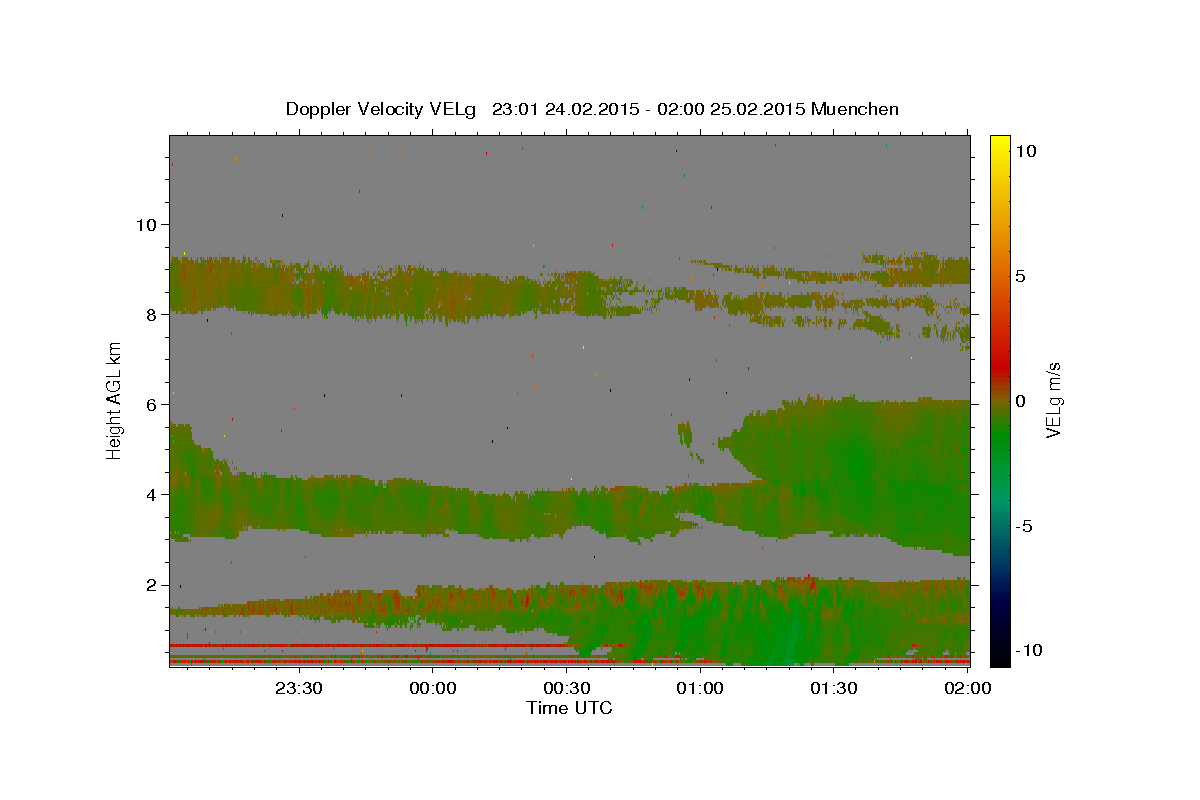Click the colorbar value -5 label
The height and width of the screenshot is (800, 1200).
(1025, 526)
